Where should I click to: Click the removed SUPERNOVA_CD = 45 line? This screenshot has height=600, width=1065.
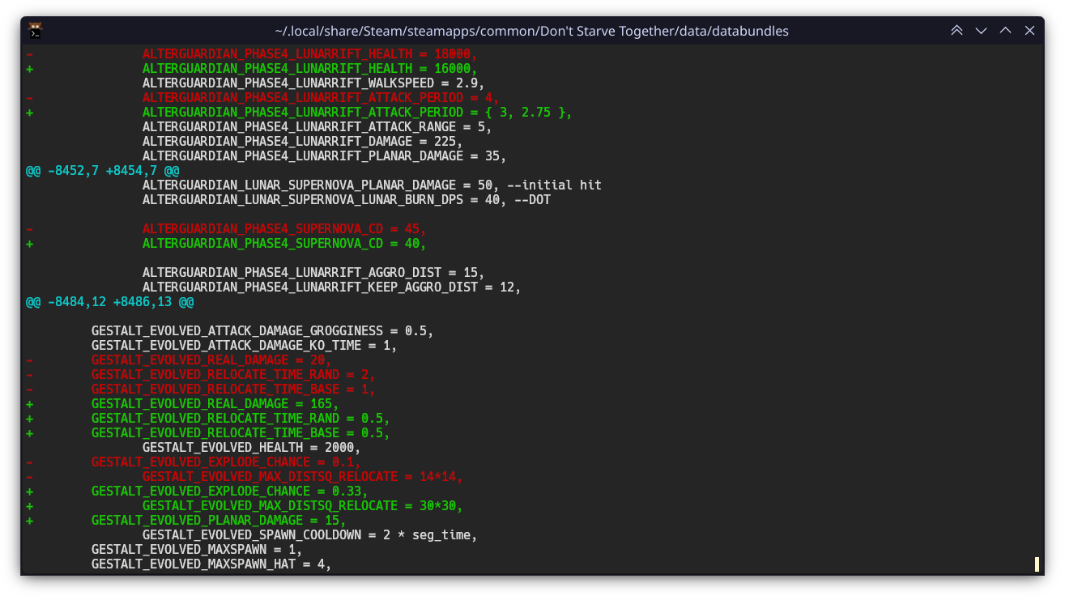pyautogui.click(x=284, y=229)
